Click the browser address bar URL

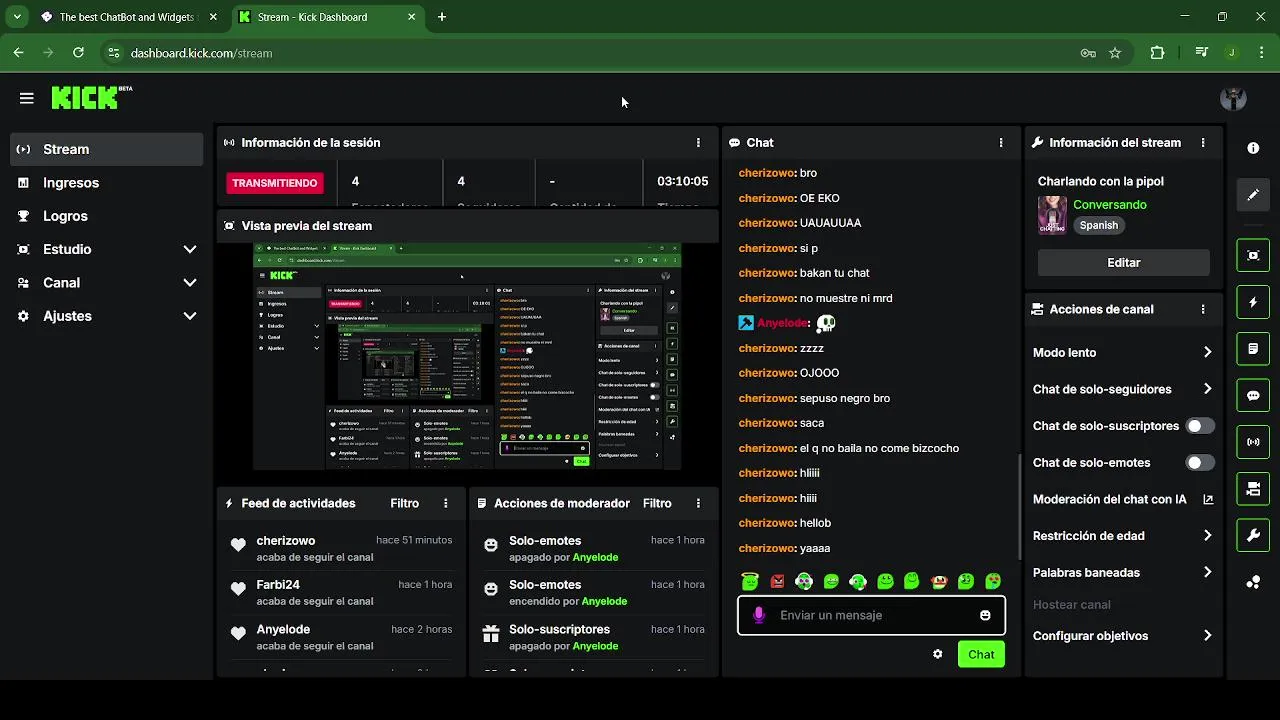point(201,53)
